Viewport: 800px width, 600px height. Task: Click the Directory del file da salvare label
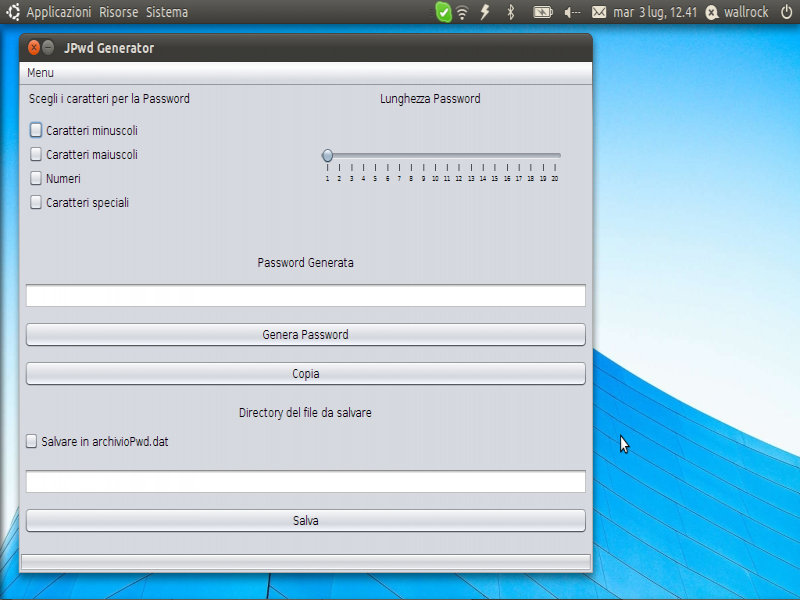tap(305, 413)
